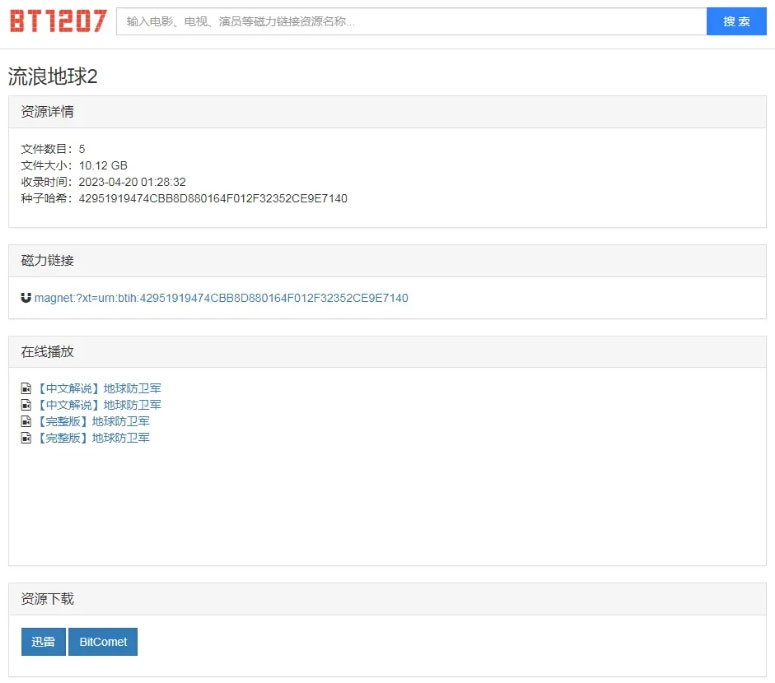Play the first 【完整版】地球防卫军 link
Viewport: 775px width, 683px height.
click(x=93, y=421)
